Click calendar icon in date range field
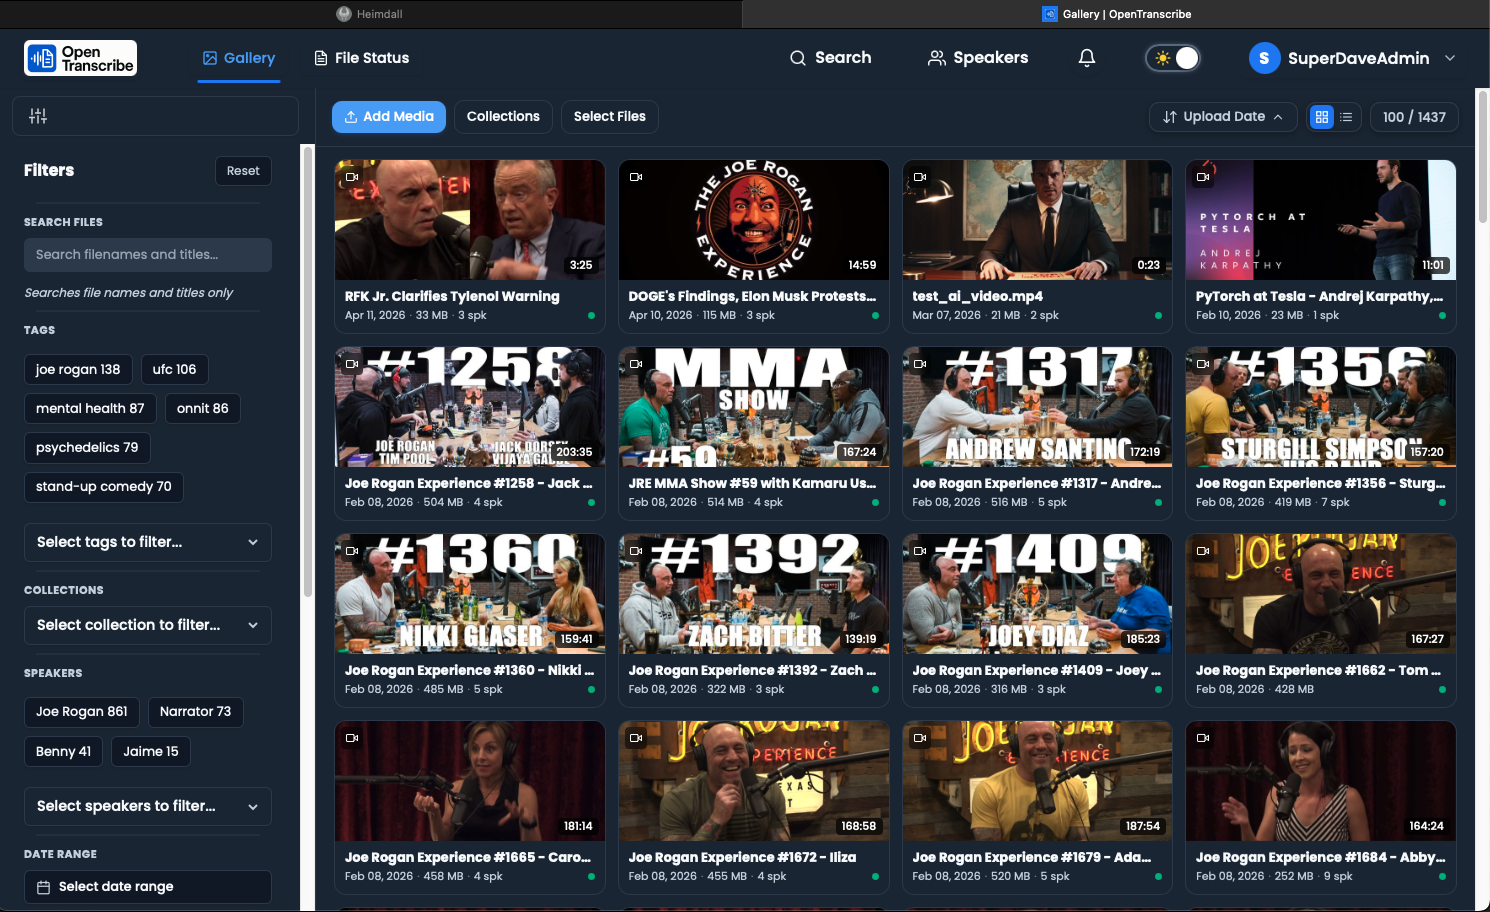1490x912 pixels. click(x=43, y=887)
